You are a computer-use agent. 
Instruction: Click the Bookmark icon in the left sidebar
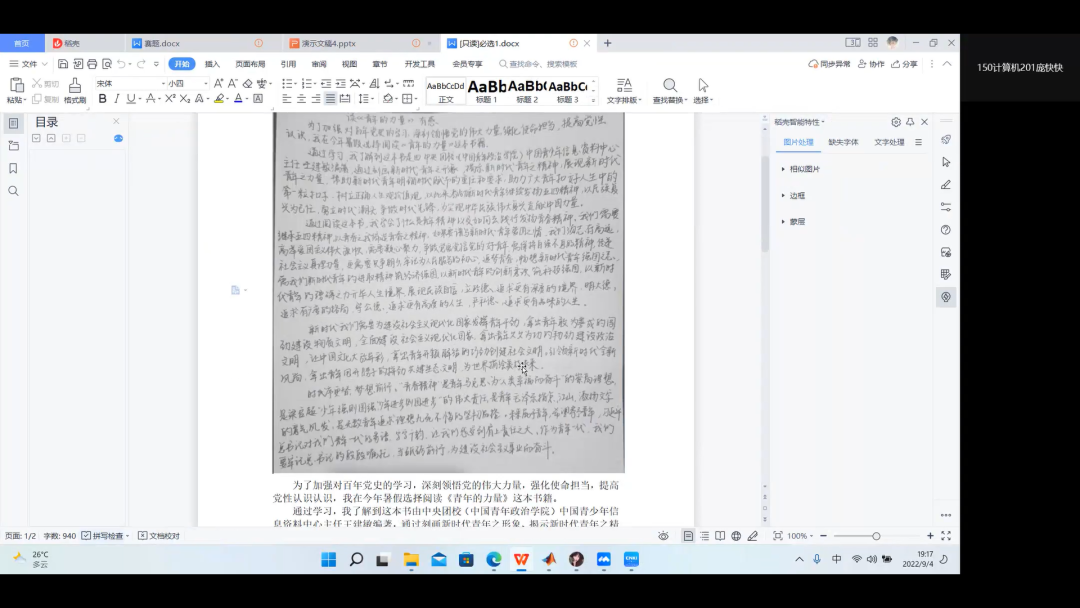click(13, 169)
